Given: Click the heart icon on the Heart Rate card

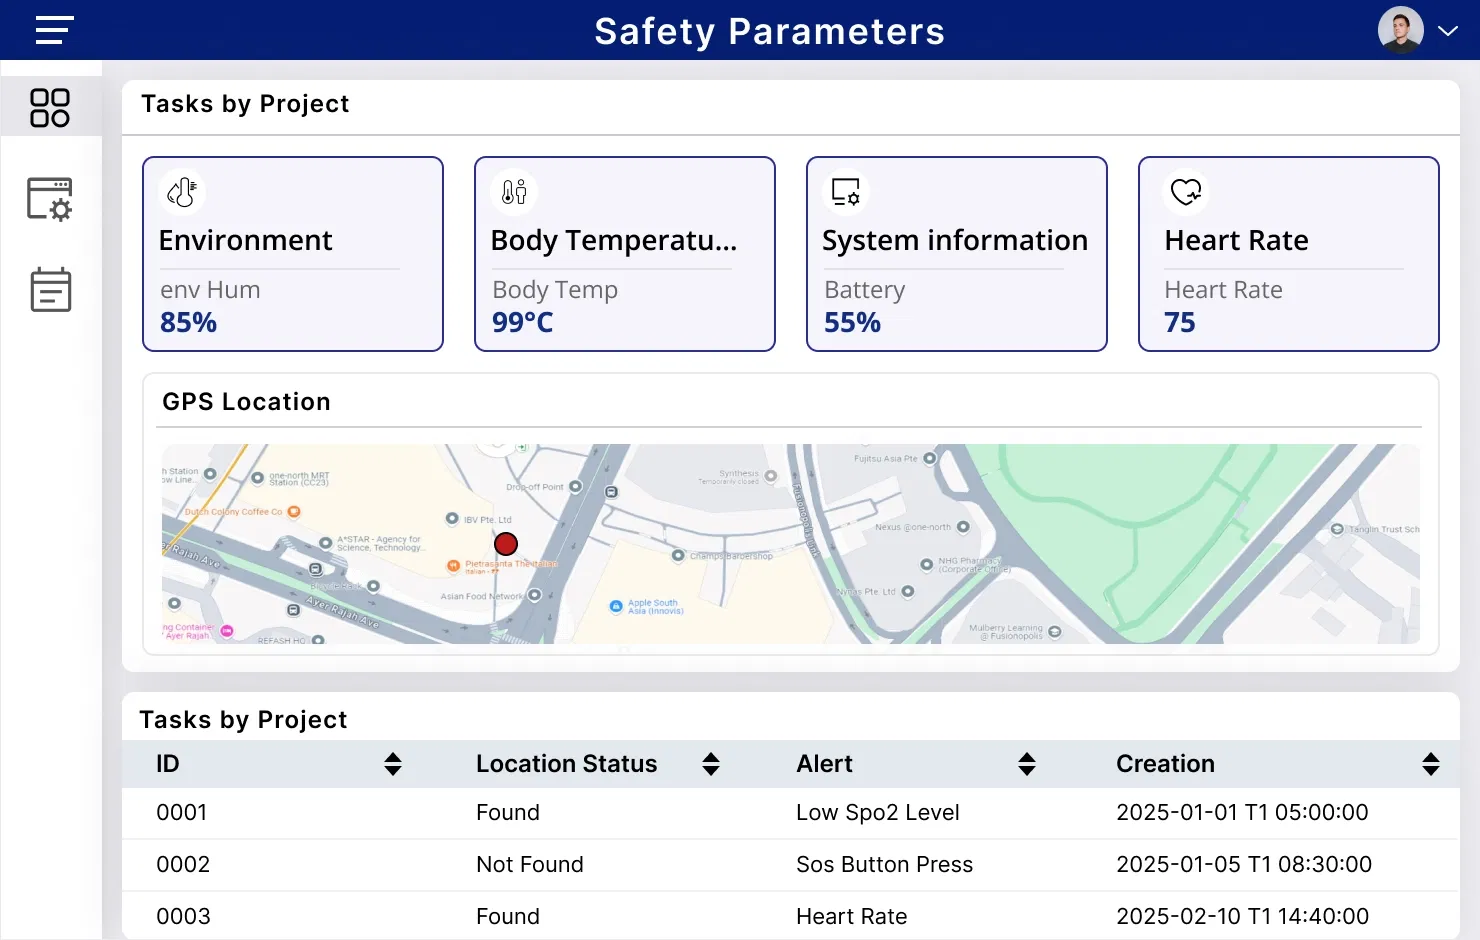Looking at the screenshot, I should point(1186,191).
